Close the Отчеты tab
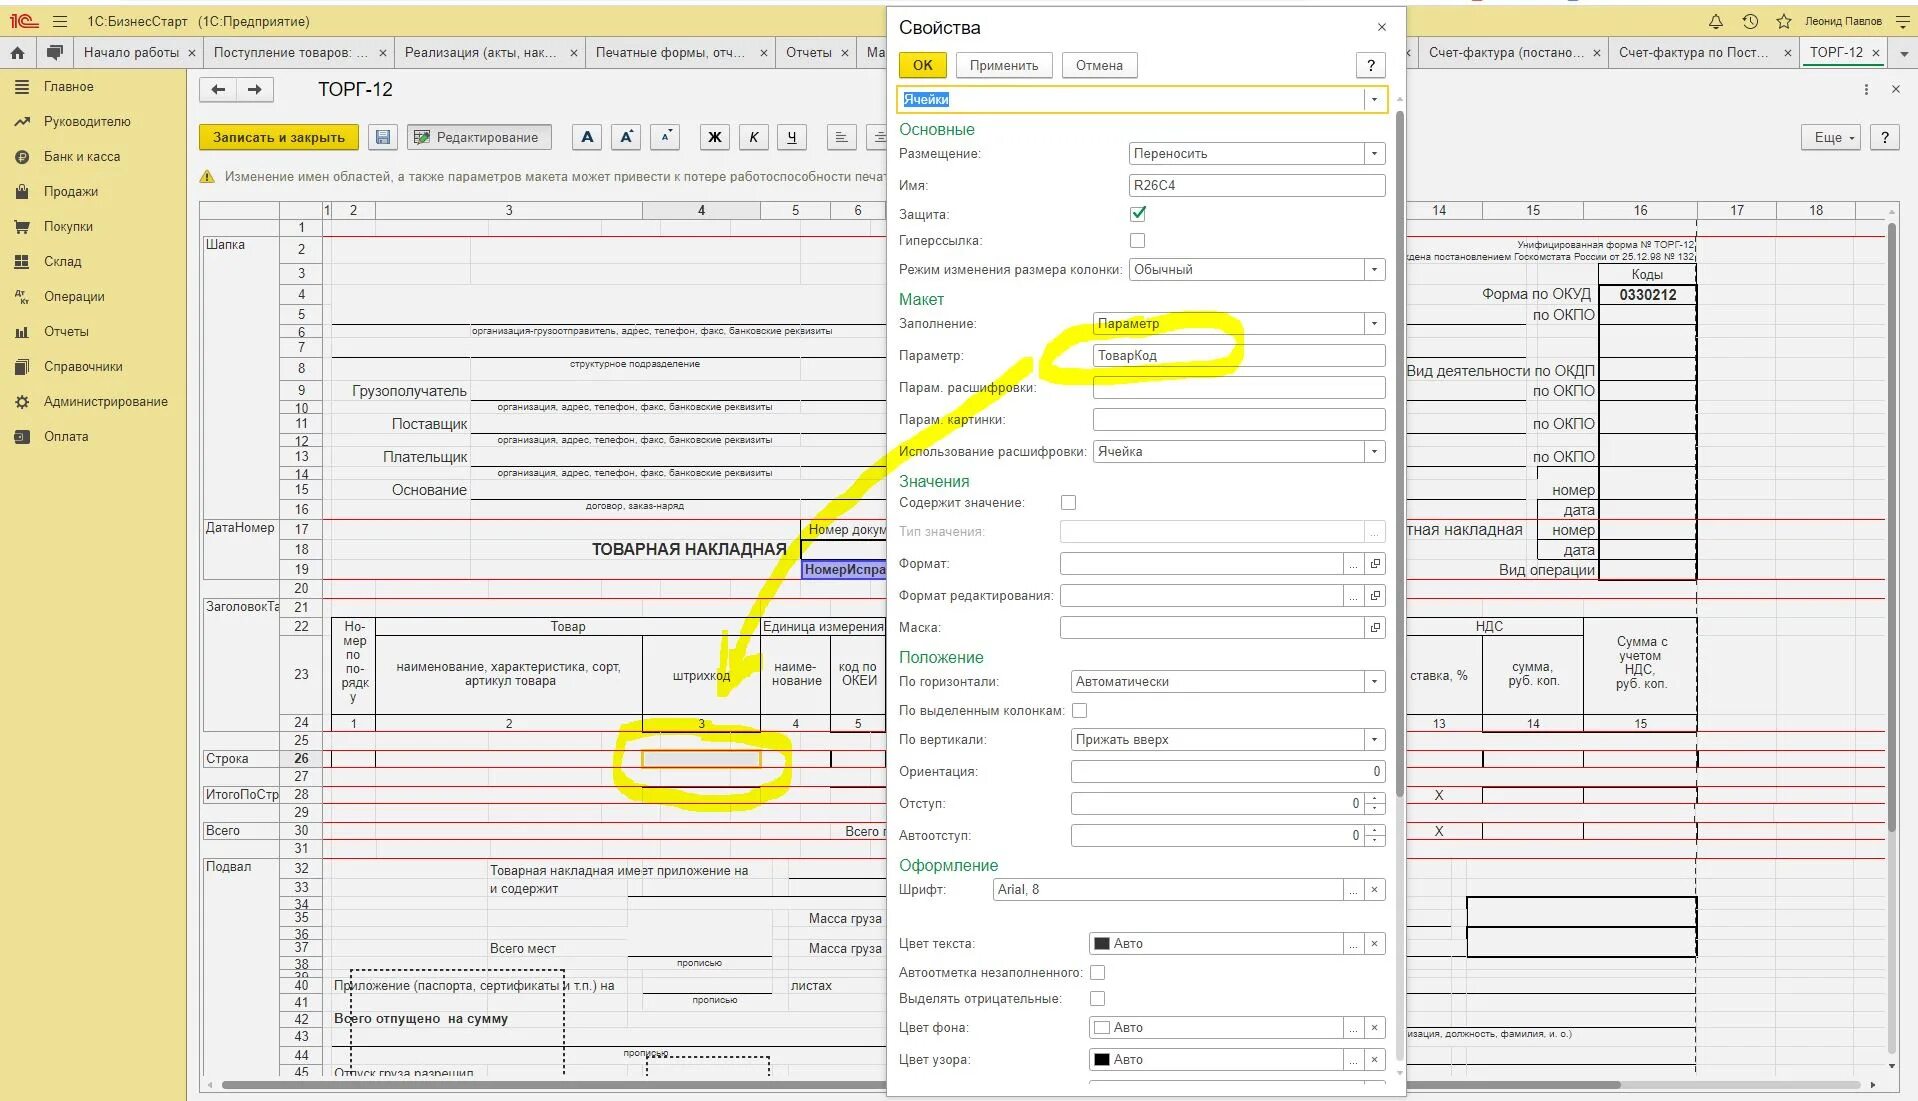This screenshot has width=1918, height=1101. (x=845, y=53)
